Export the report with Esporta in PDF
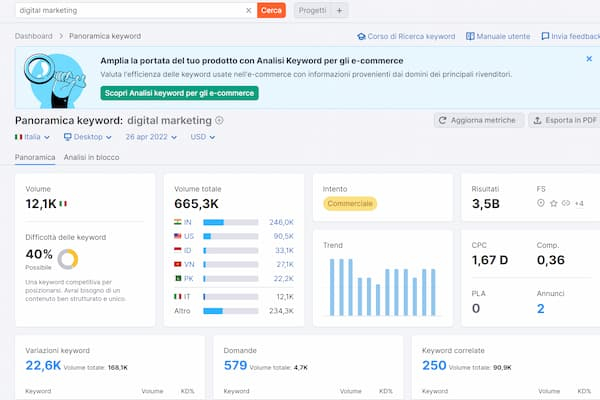The height and width of the screenshot is (400, 600). [565, 120]
